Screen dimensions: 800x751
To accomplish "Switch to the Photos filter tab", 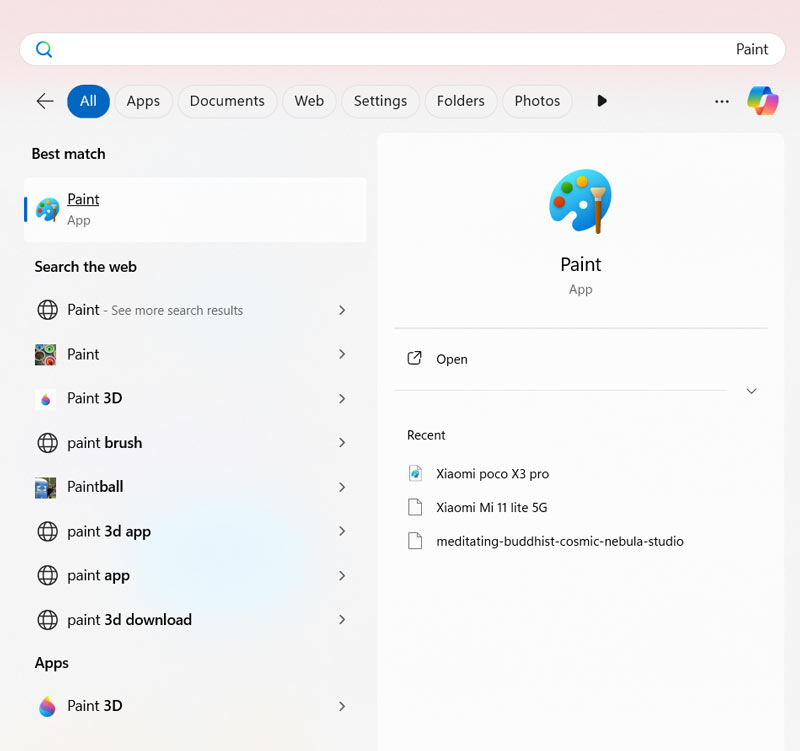I will pyautogui.click(x=537, y=101).
